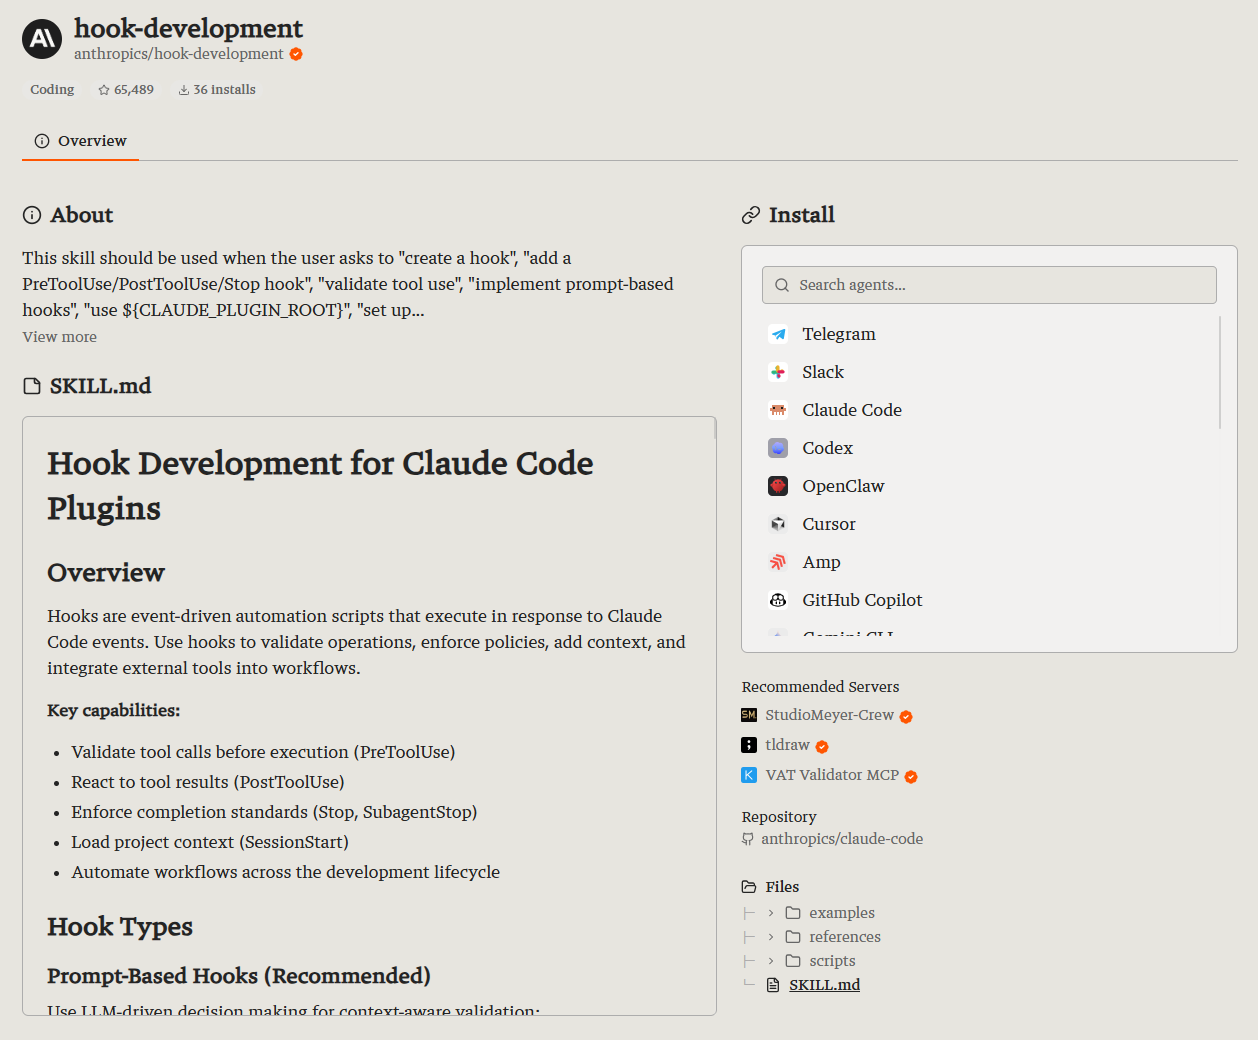Open the SKILL.md file link
The height and width of the screenshot is (1040, 1258).
pyautogui.click(x=824, y=985)
